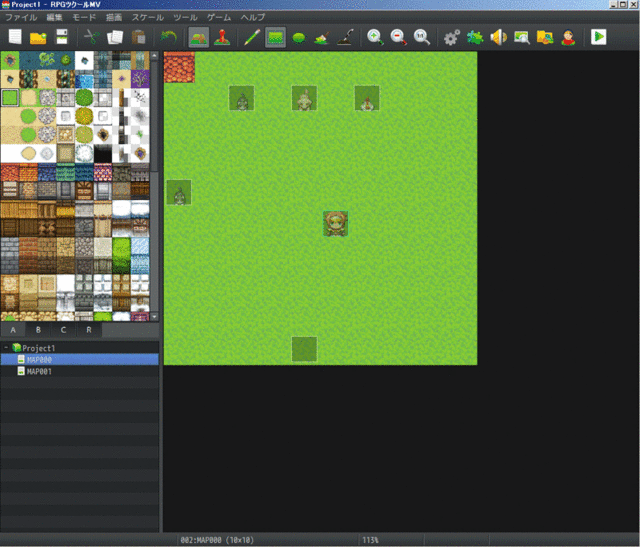The height and width of the screenshot is (547, 640).
Task: Open the 描画 menu
Action: (x=114, y=18)
